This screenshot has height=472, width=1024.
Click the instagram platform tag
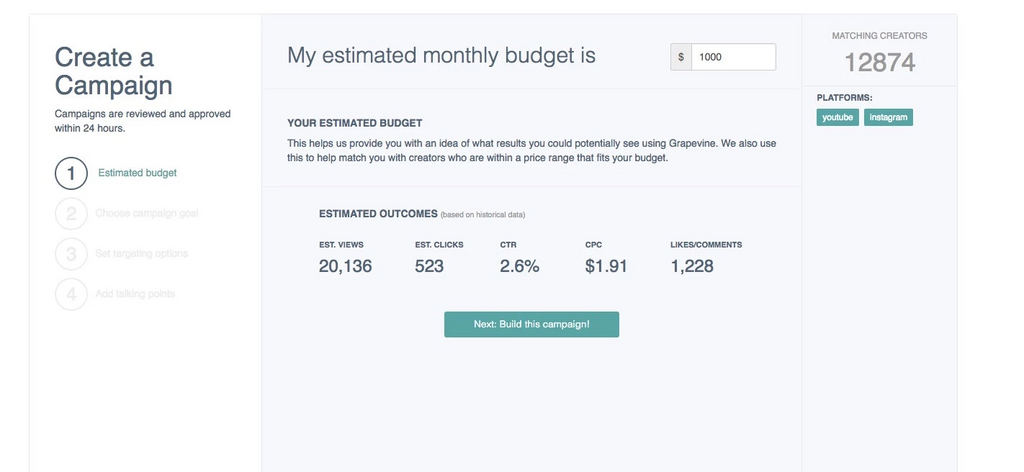(x=888, y=118)
